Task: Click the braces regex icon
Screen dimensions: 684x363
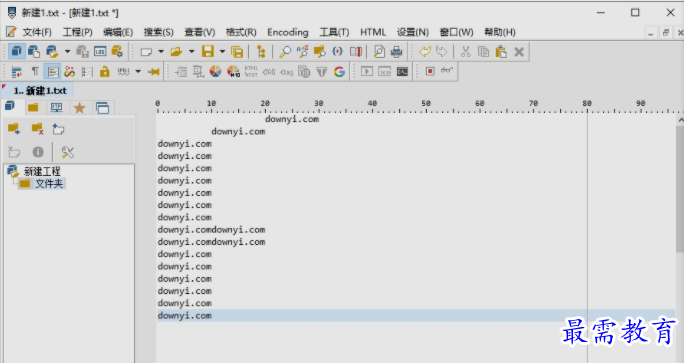Action: pyautogui.click(x=337, y=51)
